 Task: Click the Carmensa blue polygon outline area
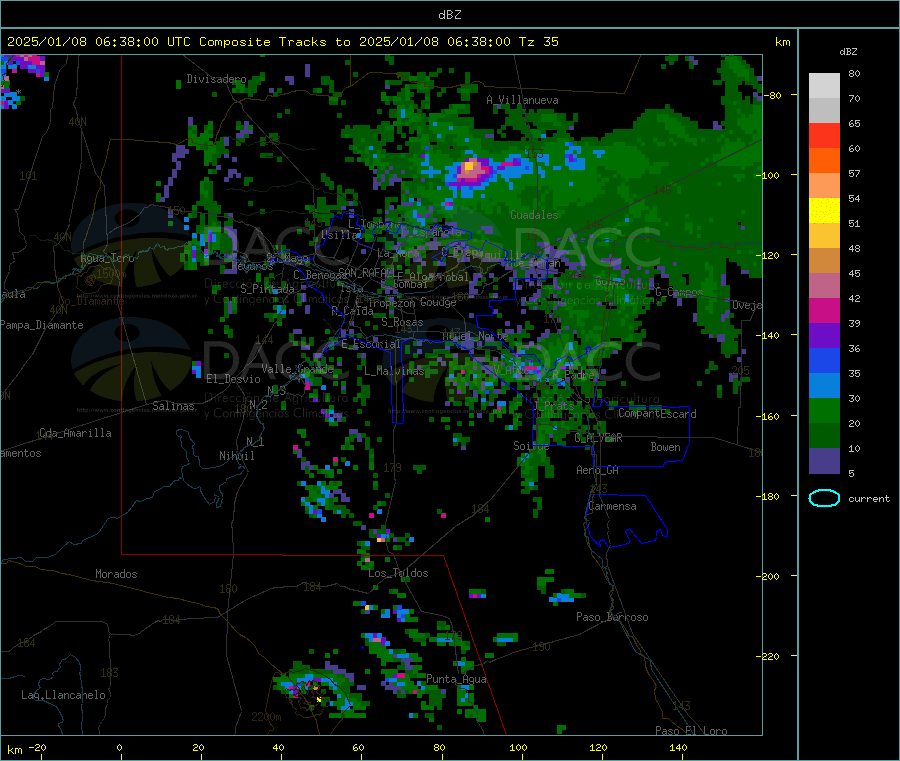tap(626, 520)
